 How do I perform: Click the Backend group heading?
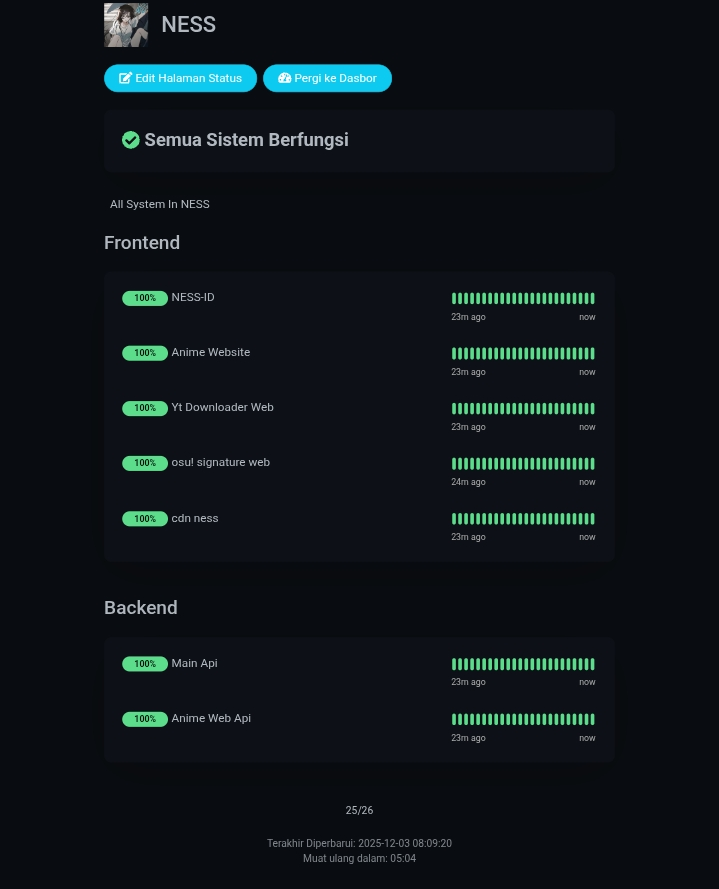[141, 608]
